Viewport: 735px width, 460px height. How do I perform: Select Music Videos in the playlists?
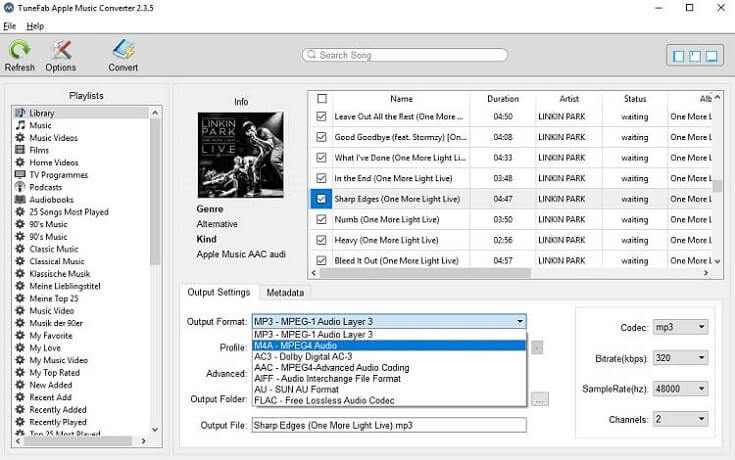click(x=54, y=138)
